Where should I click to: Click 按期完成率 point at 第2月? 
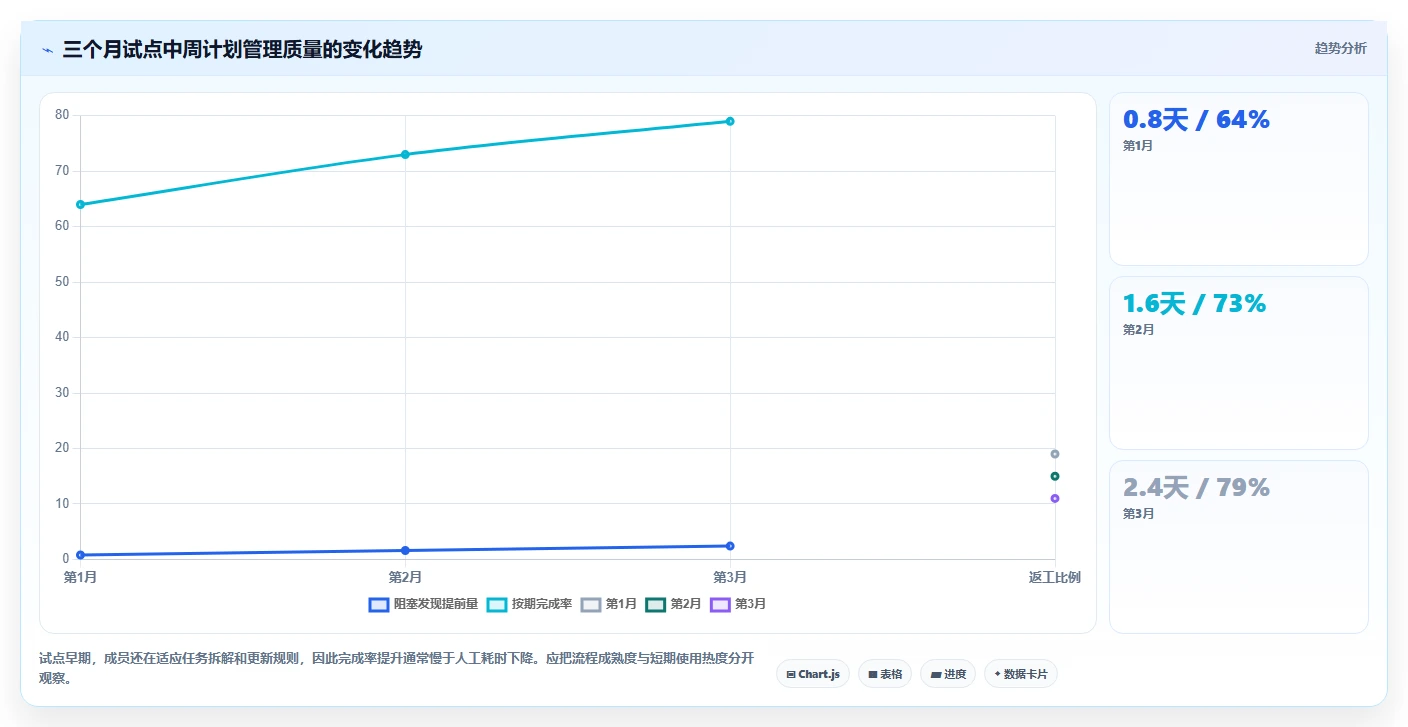click(x=405, y=154)
